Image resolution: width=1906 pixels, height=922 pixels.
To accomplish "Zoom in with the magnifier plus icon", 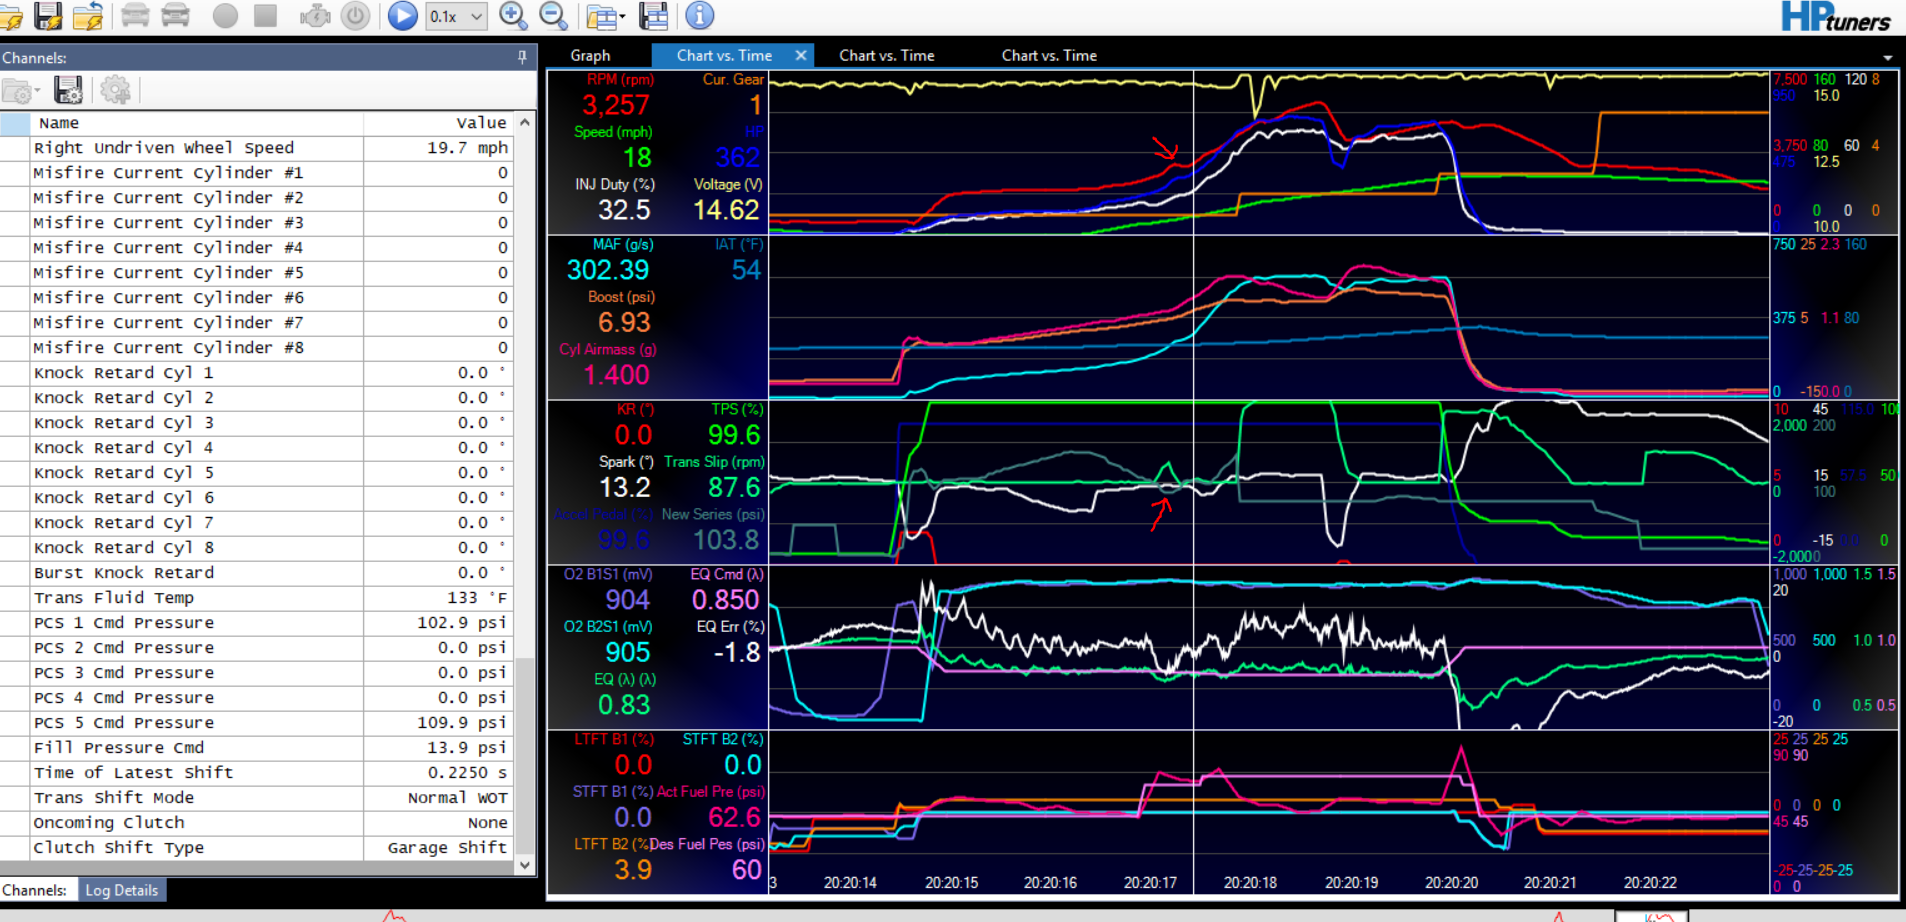I will (513, 15).
